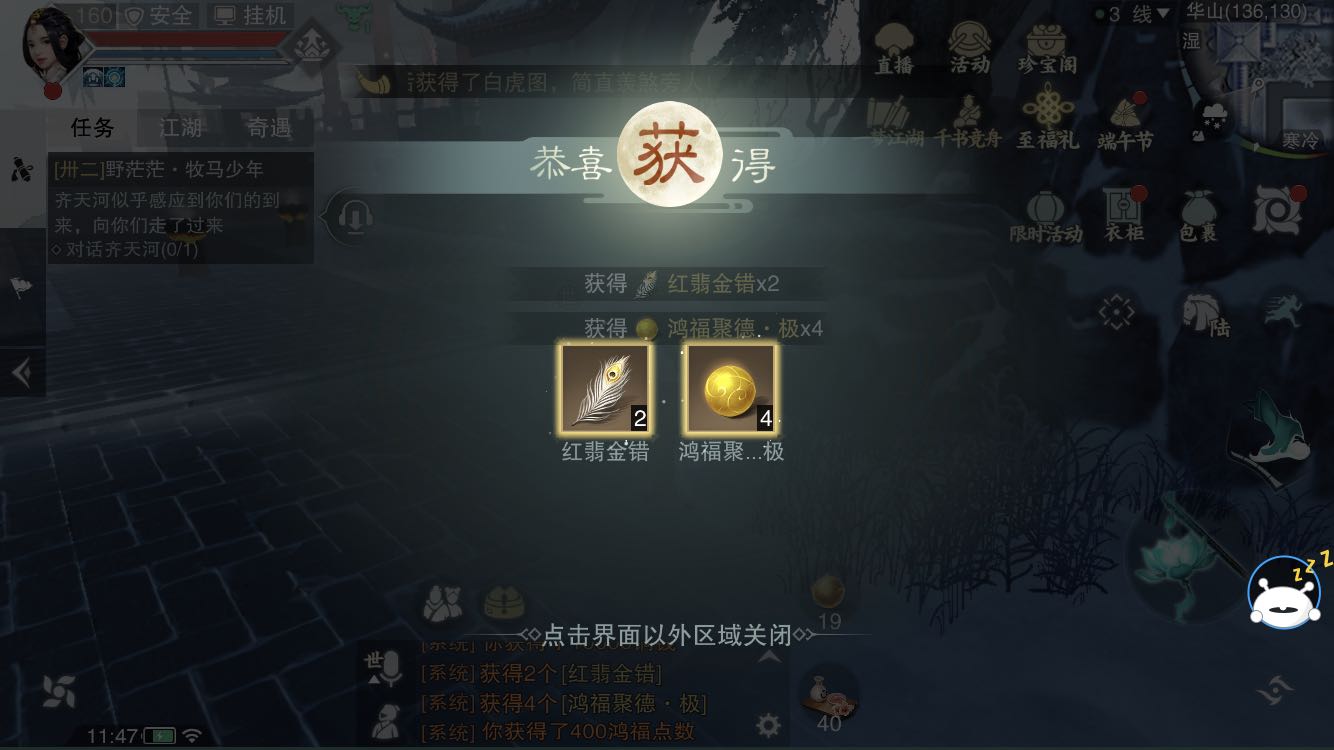1334x750 pixels.
Task: Open chat settings gear
Action: (768, 724)
